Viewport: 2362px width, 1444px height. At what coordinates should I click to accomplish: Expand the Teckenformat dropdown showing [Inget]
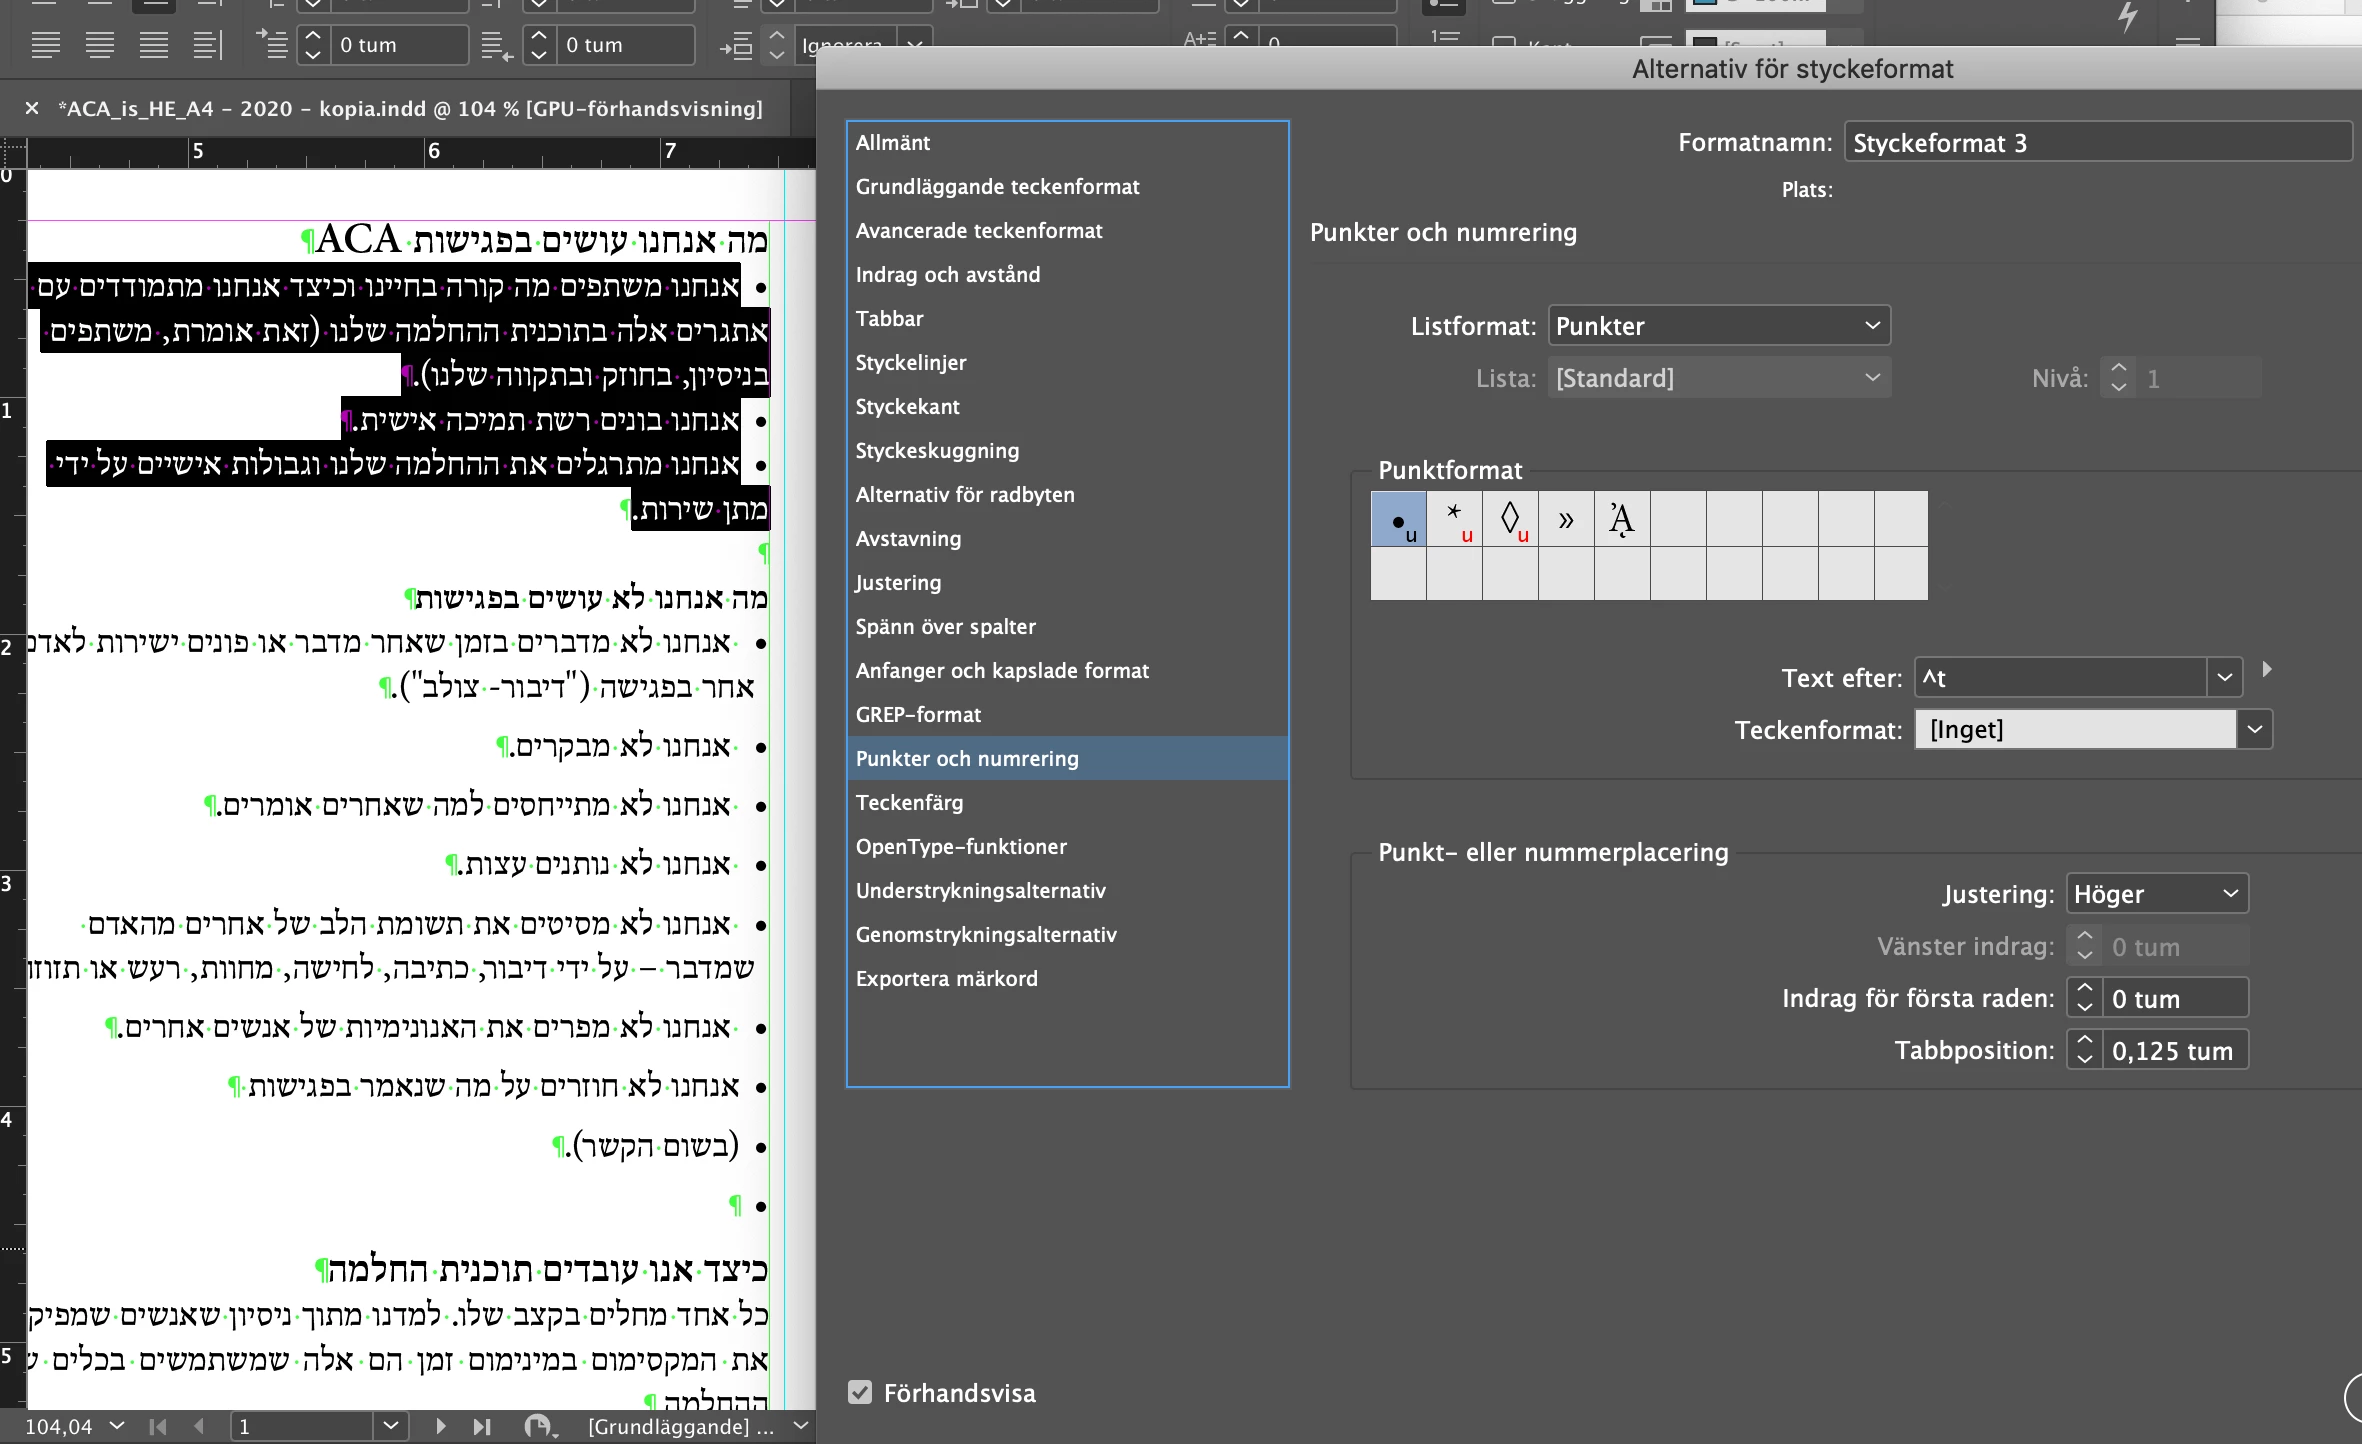[x=2254, y=730]
